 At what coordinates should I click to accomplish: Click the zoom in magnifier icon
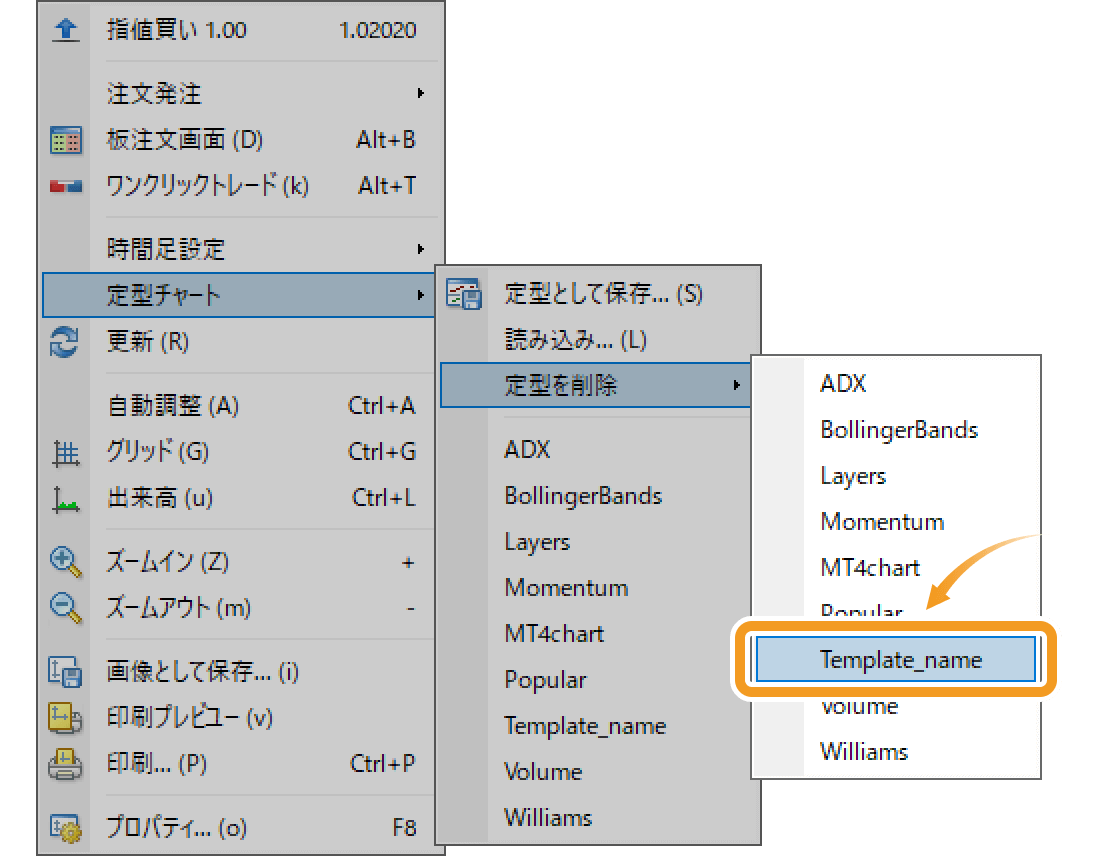point(66,563)
